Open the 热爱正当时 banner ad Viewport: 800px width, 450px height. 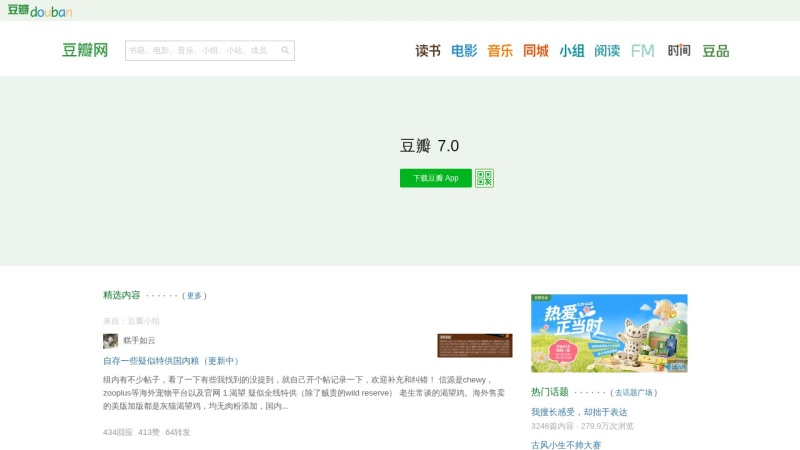tap(609, 333)
